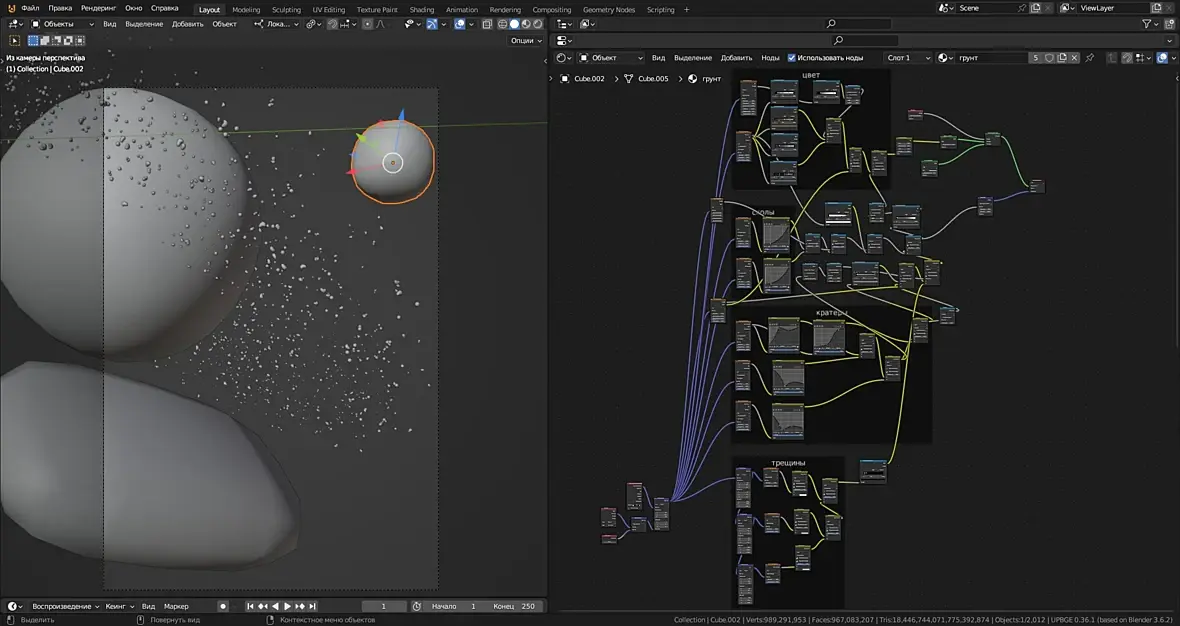Unlink the грунт material with X icon
Screen dimensions: 1180x626
coord(1075,58)
